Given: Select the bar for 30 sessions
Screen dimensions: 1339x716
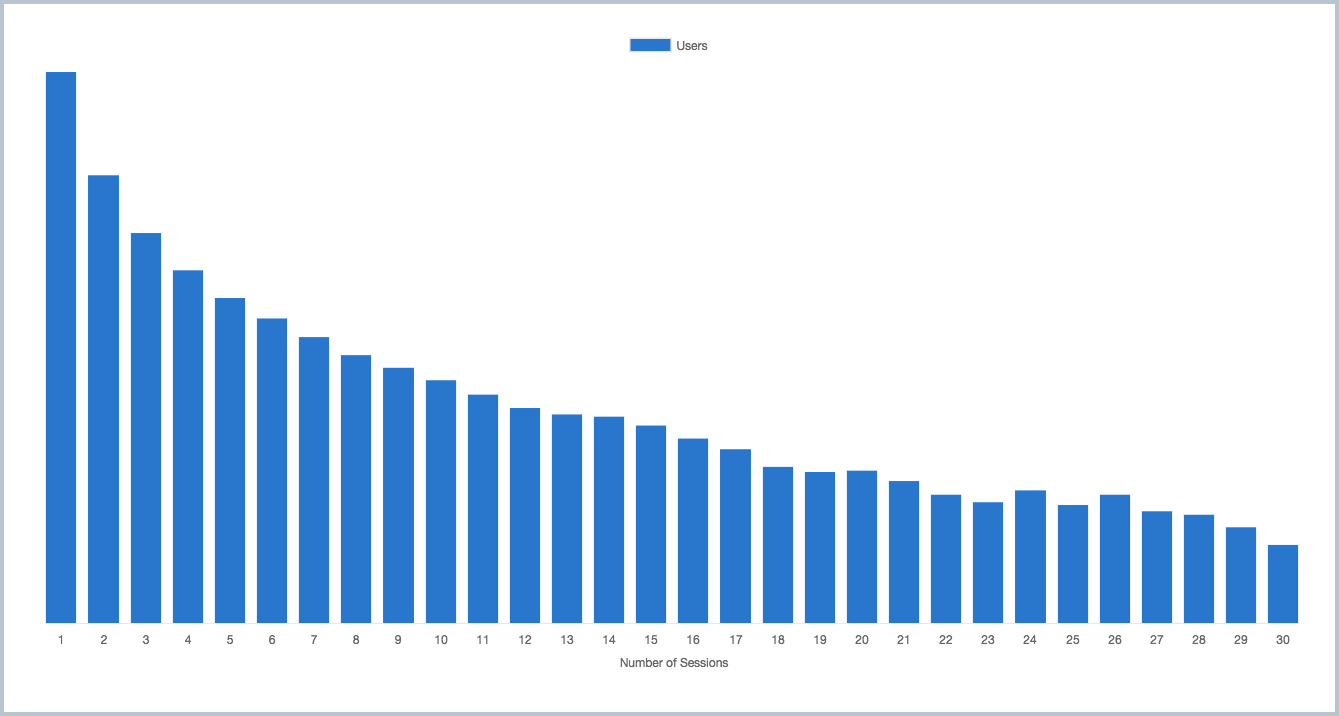Looking at the screenshot, I should point(1283,584).
